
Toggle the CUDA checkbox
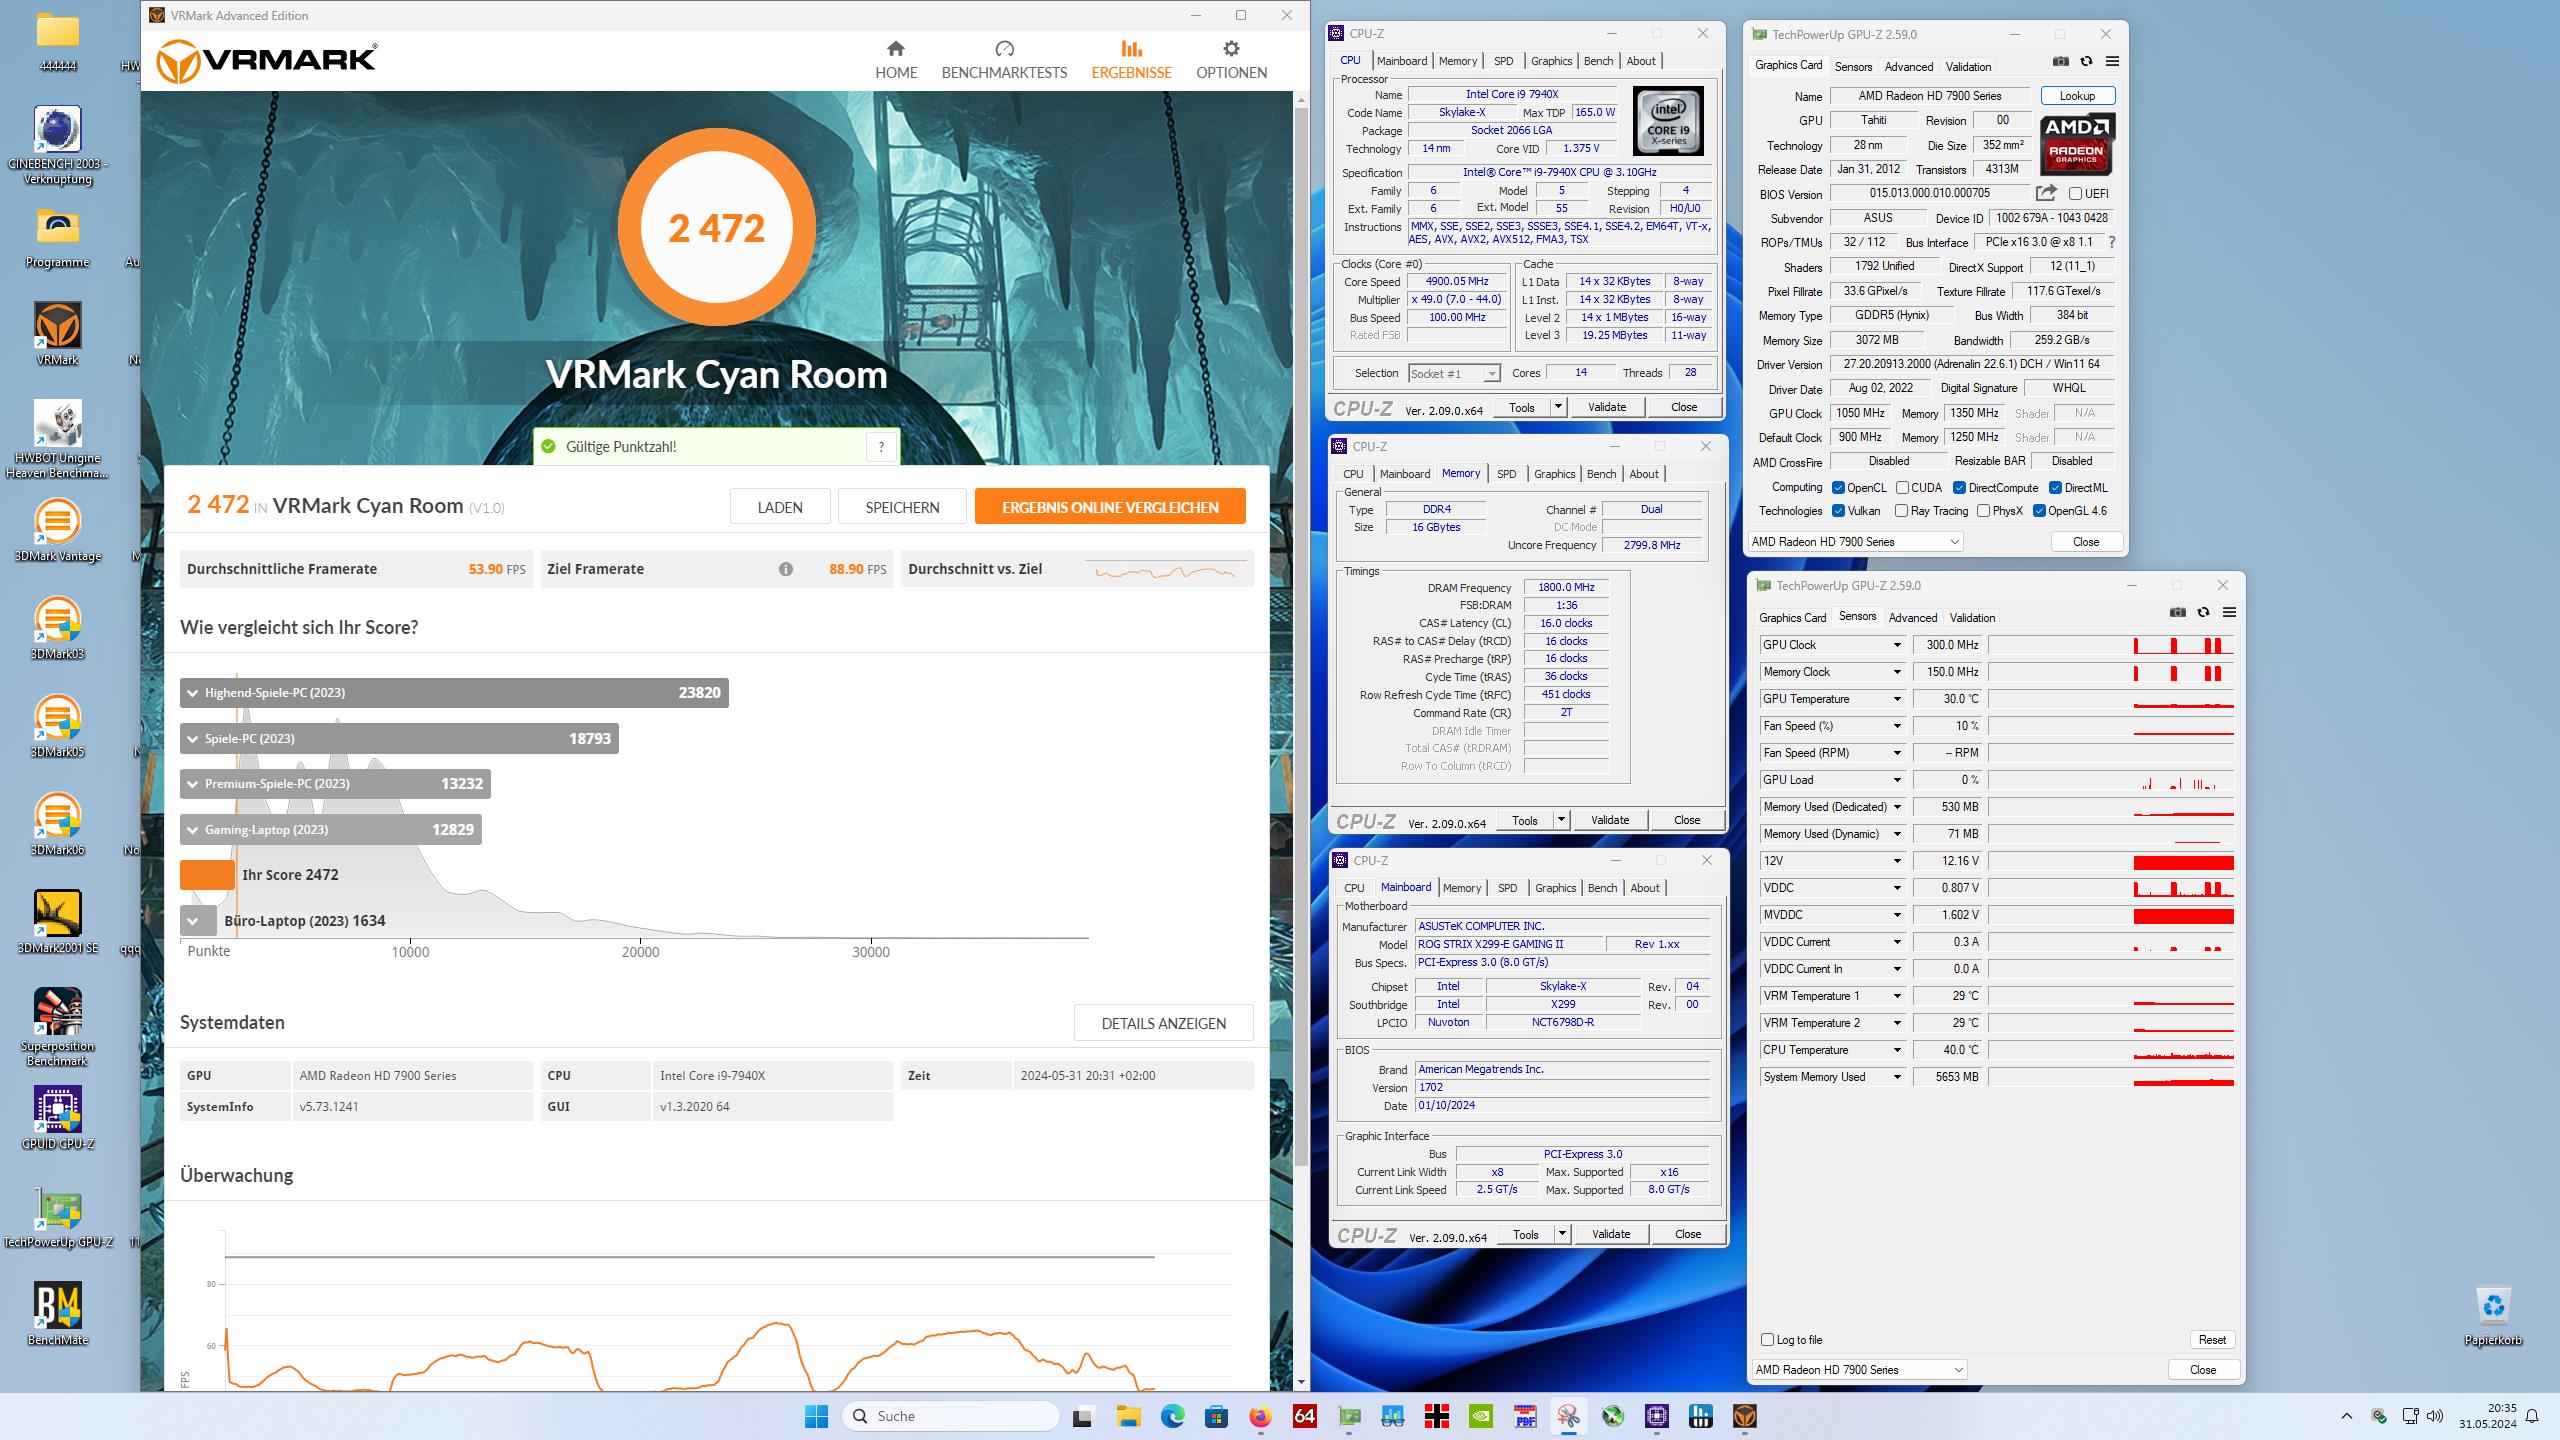click(x=1902, y=488)
